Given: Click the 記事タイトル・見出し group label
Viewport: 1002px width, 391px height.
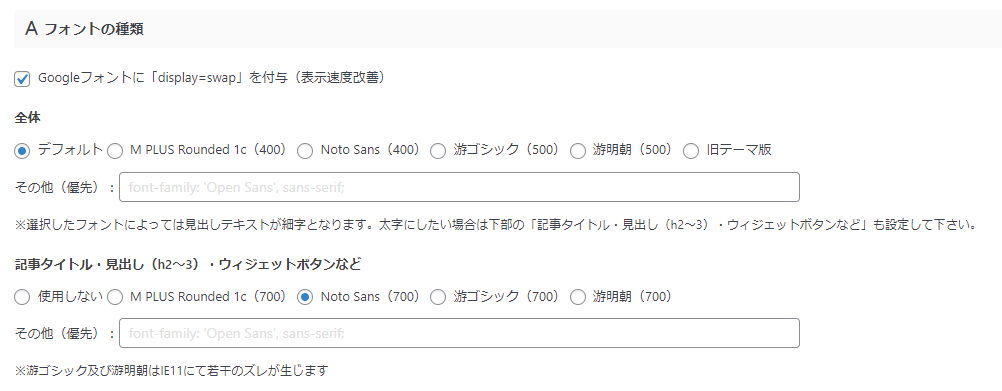Looking at the screenshot, I should click(x=189, y=264).
